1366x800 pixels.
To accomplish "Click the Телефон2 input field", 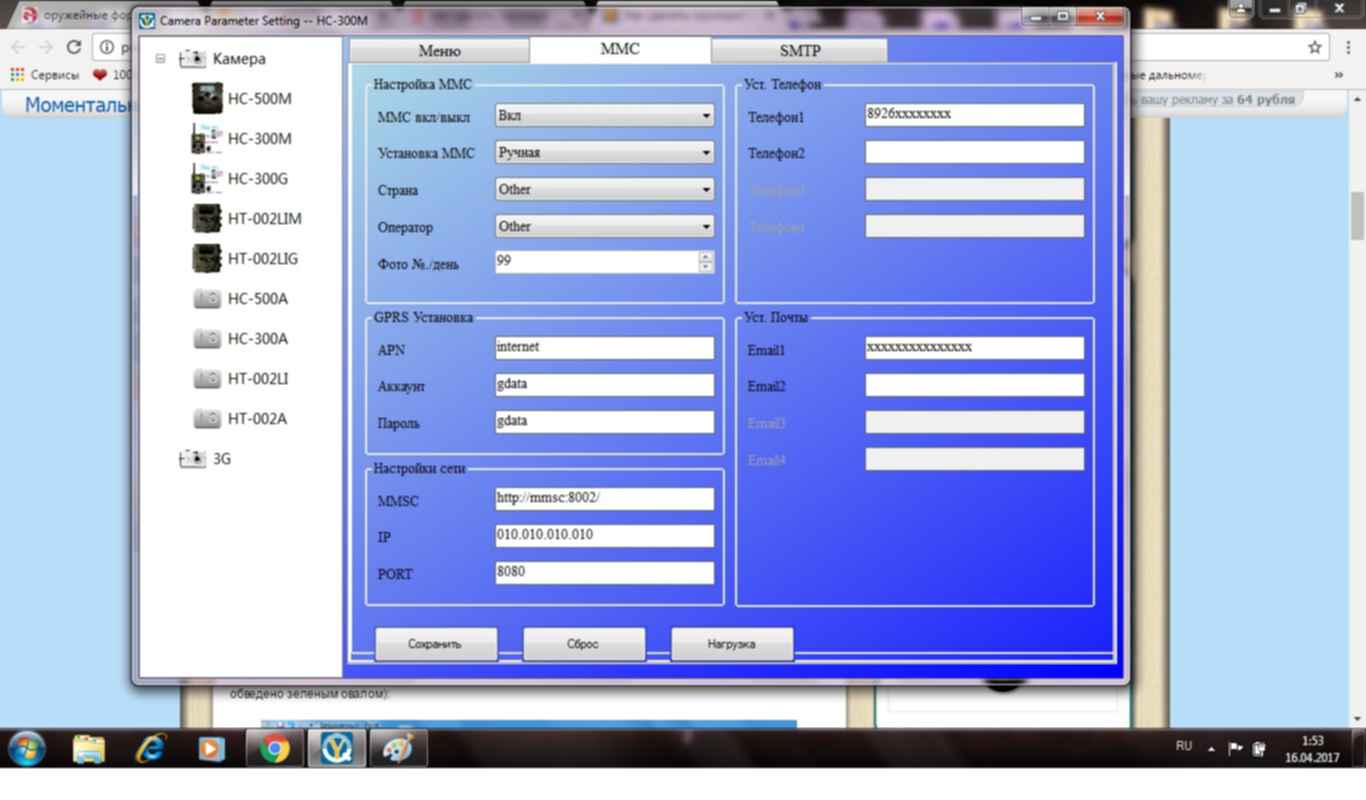I will coord(975,152).
